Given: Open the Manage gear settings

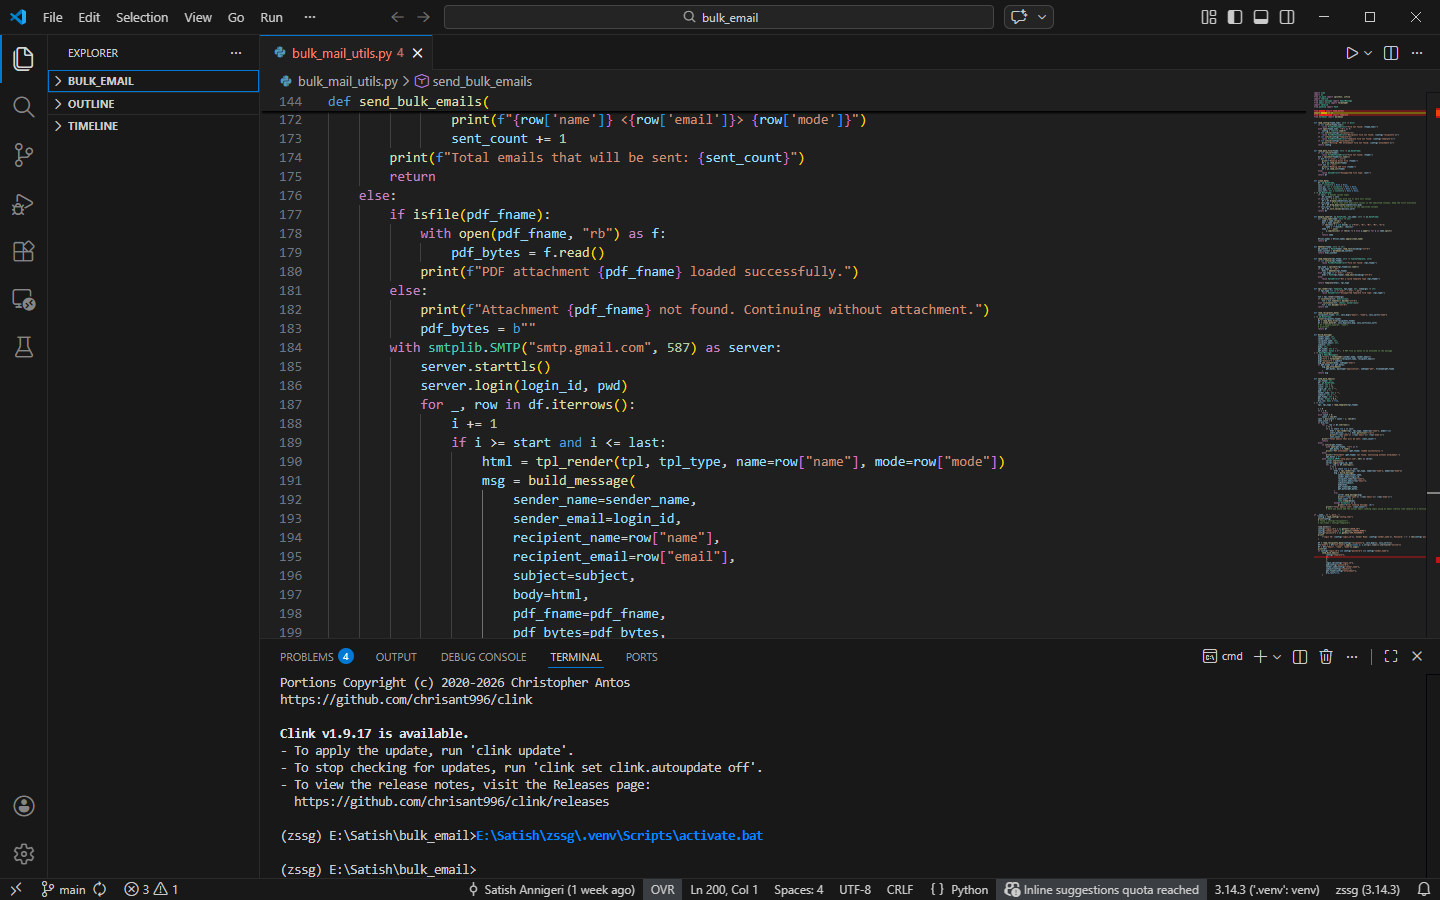Looking at the screenshot, I should (x=24, y=854).
